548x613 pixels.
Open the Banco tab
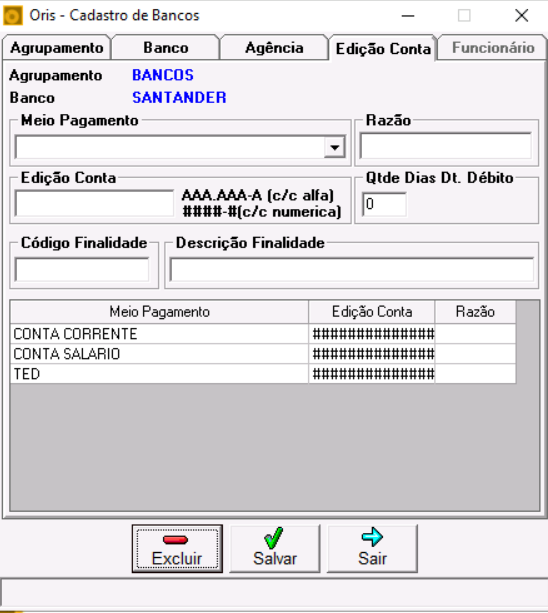coord(166,48)
